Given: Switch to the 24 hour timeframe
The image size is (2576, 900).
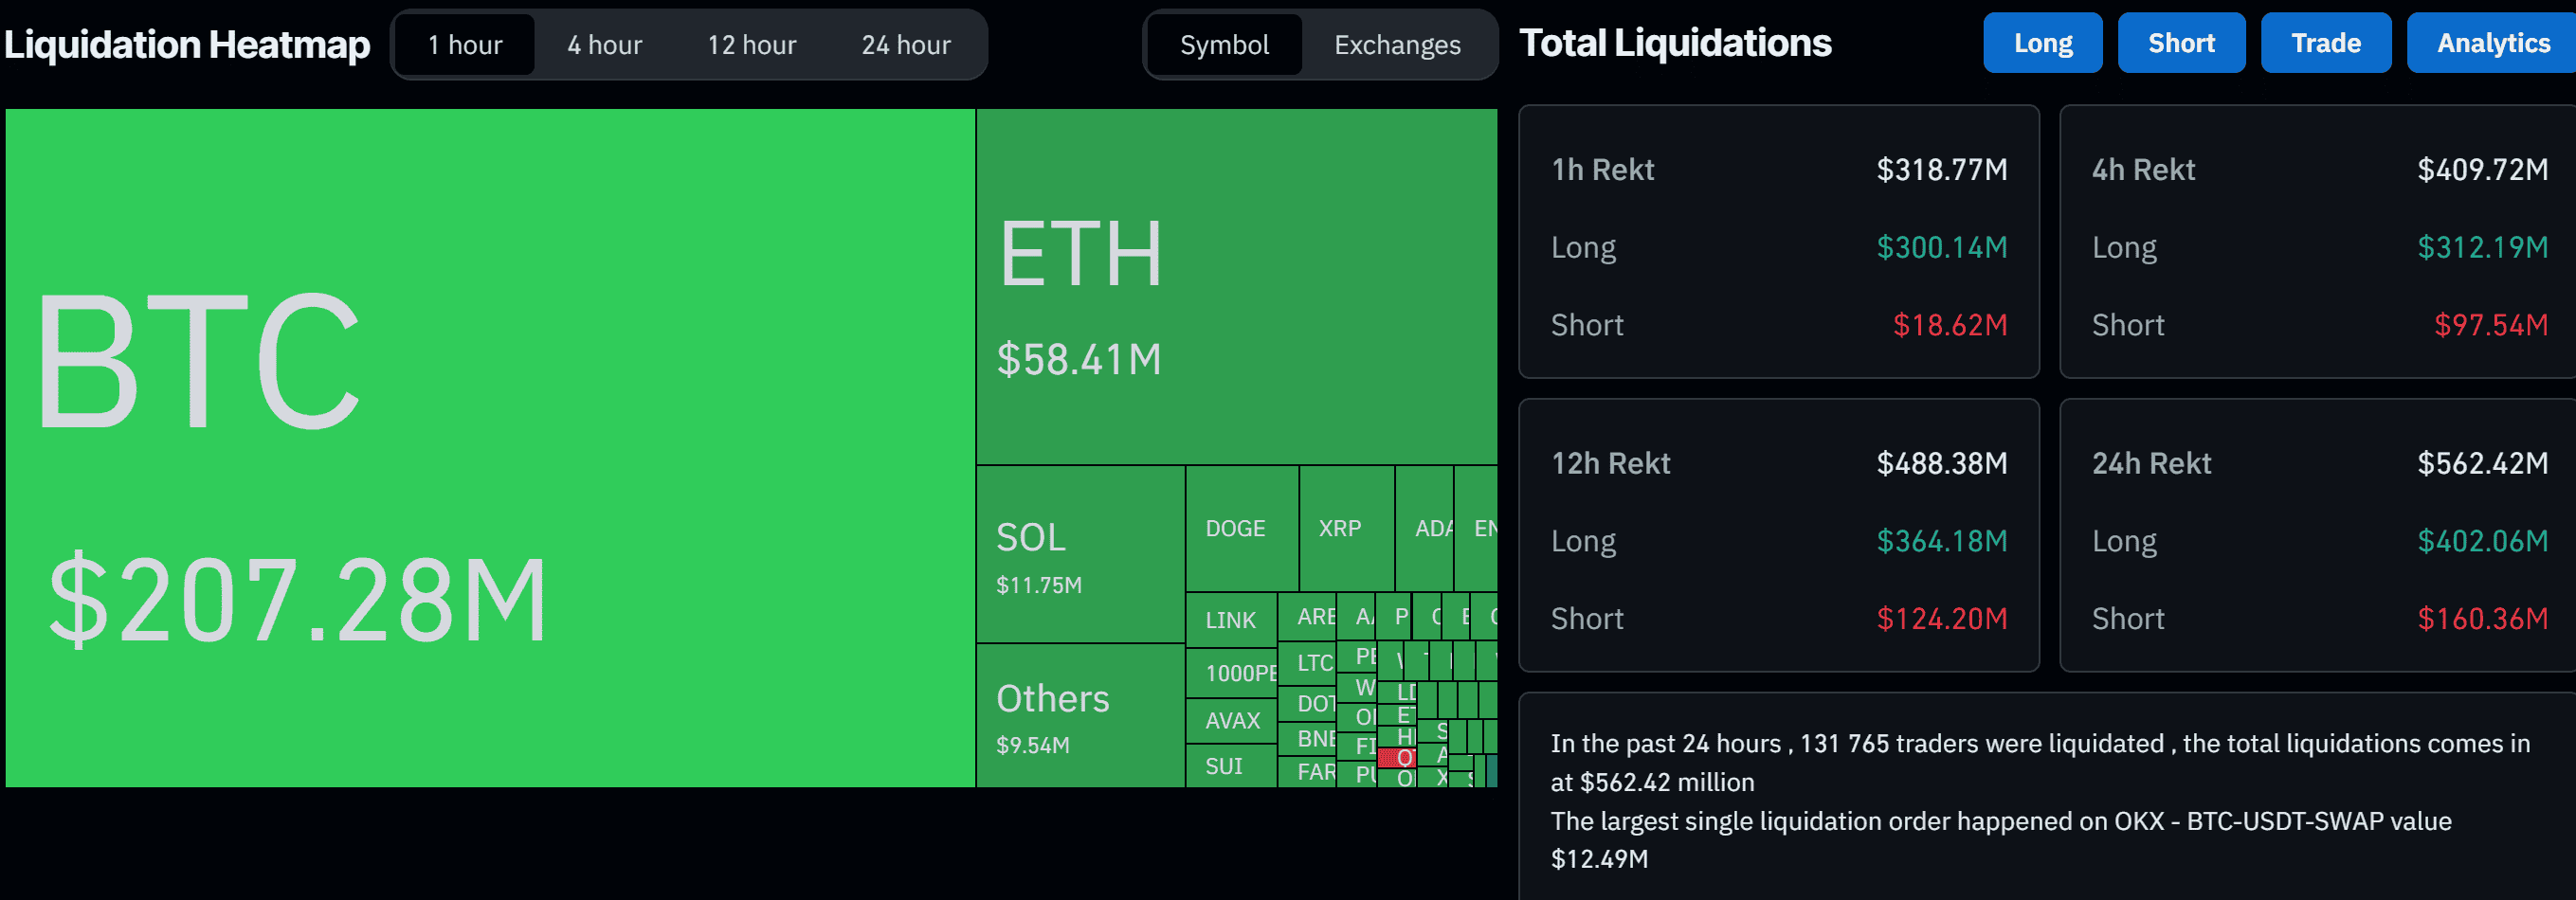Looking at the screenshot, I should [905, 44].
